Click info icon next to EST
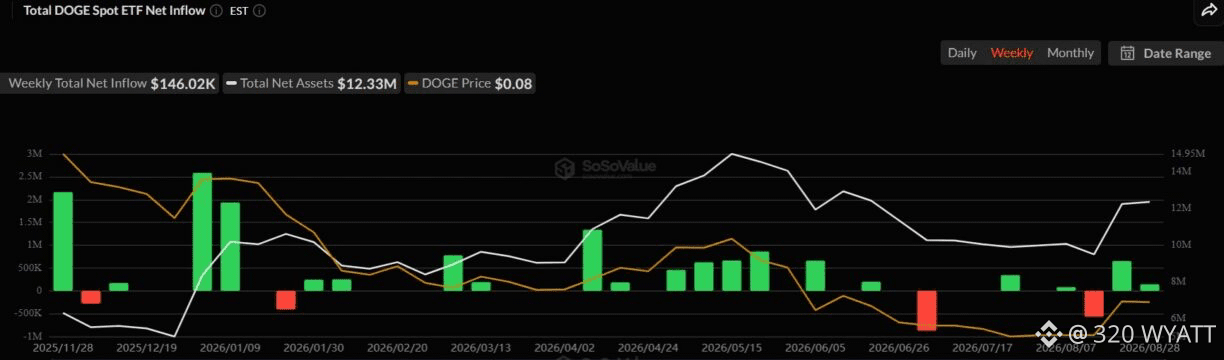 260,11
